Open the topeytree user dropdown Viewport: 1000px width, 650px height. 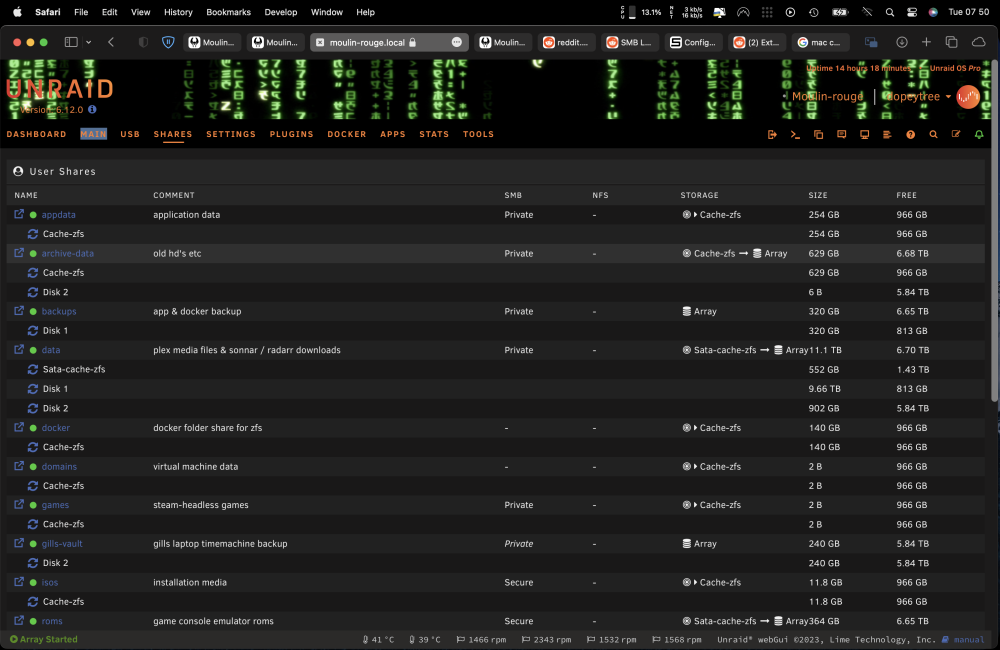[917, 96]
